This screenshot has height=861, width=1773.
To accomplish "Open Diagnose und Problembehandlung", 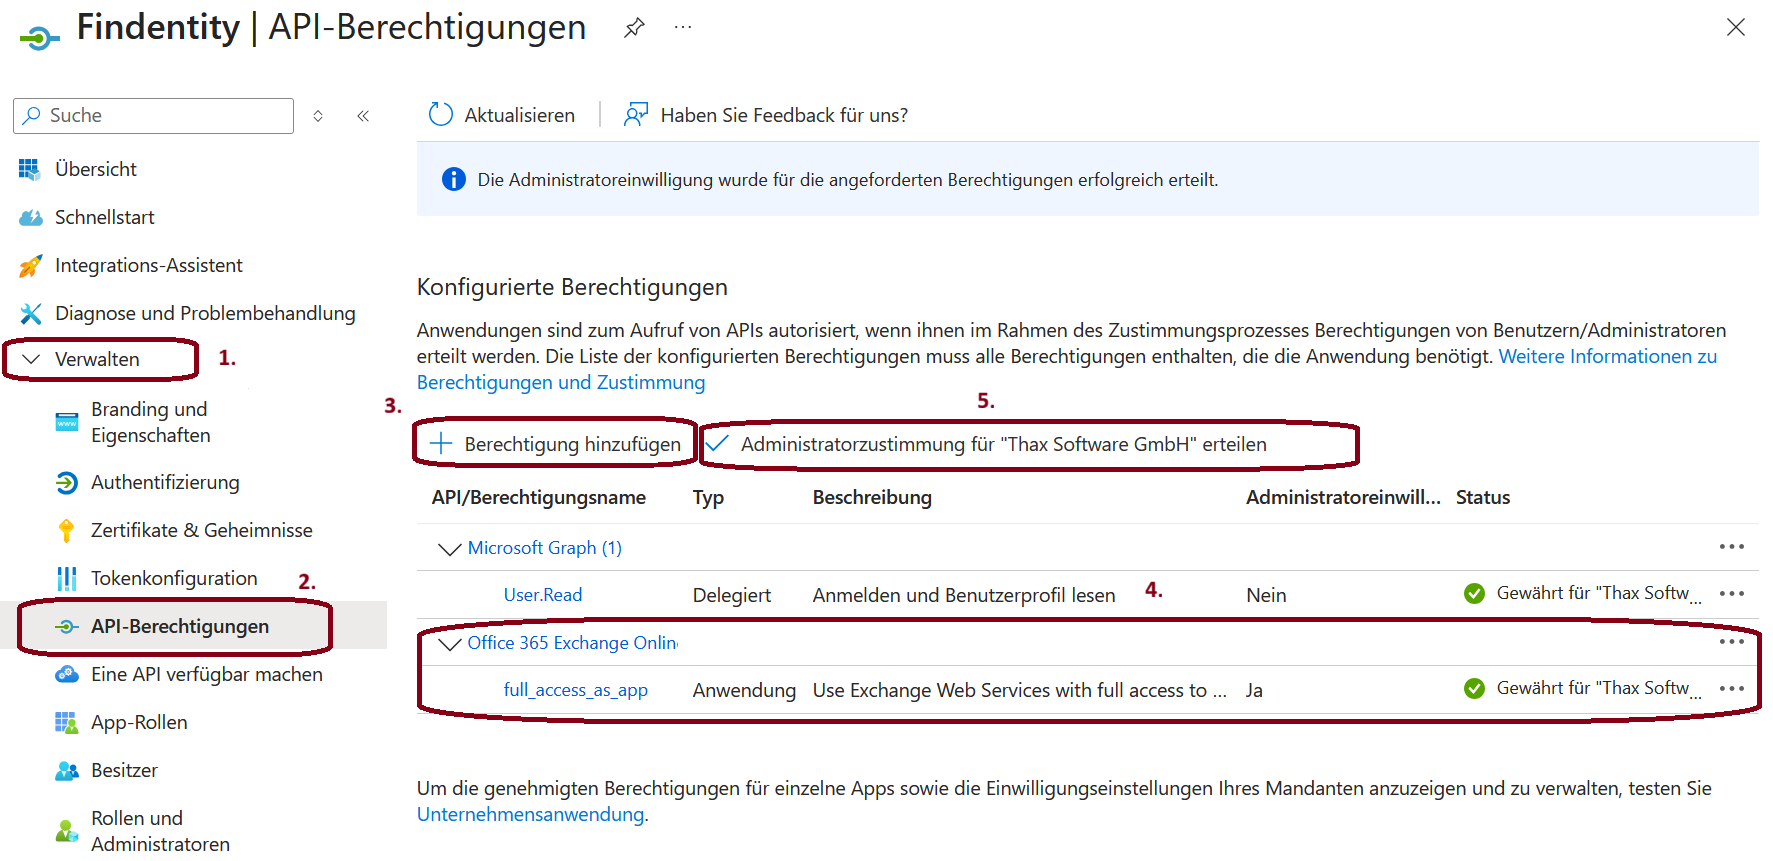I will 205,313.
